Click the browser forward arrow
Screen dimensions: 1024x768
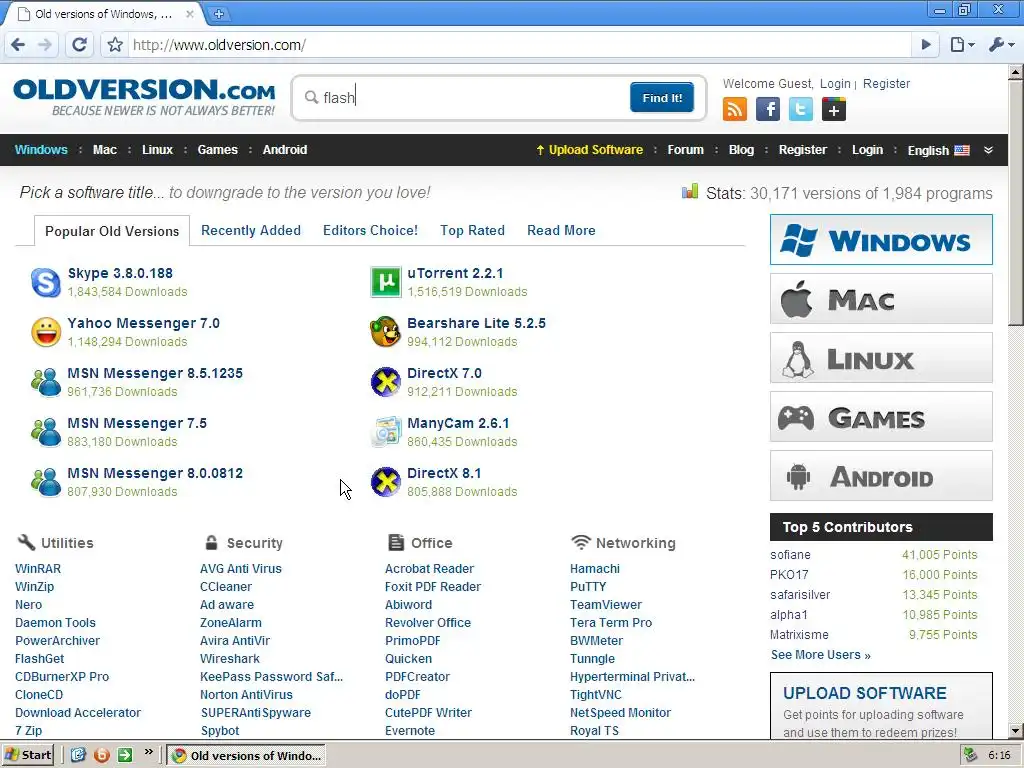click(44, 44)
